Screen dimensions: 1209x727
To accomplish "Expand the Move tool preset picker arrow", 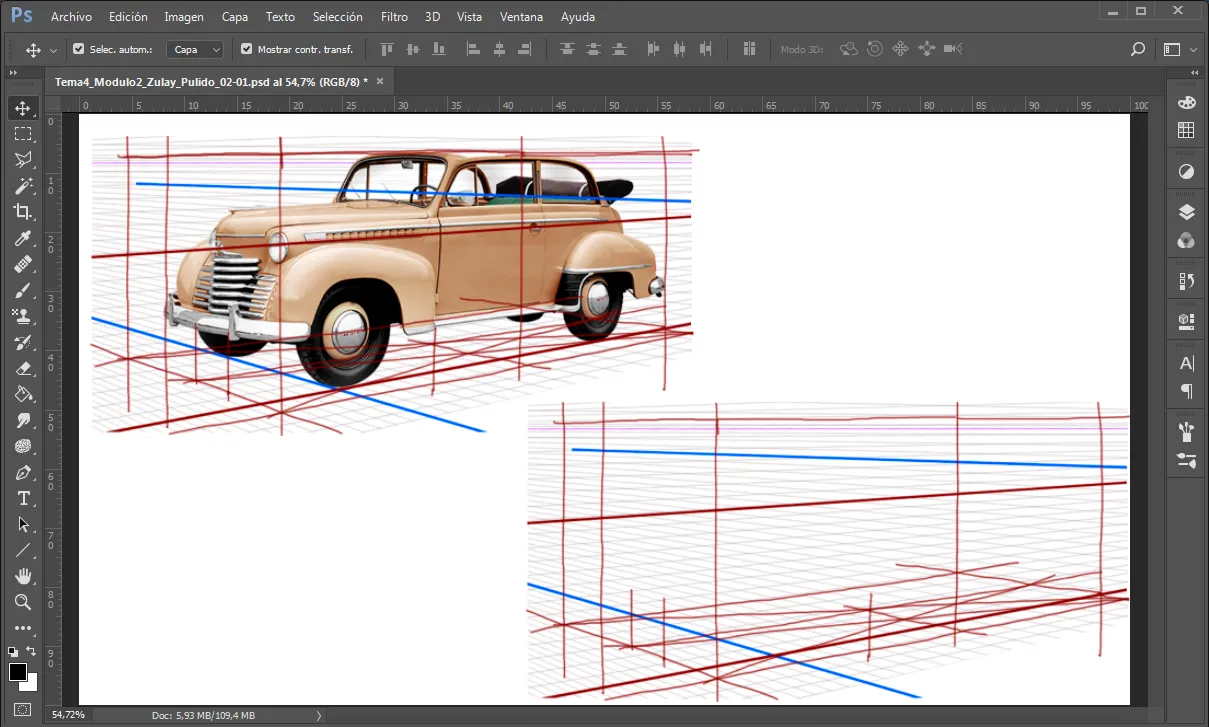I will tap(53, 50).
